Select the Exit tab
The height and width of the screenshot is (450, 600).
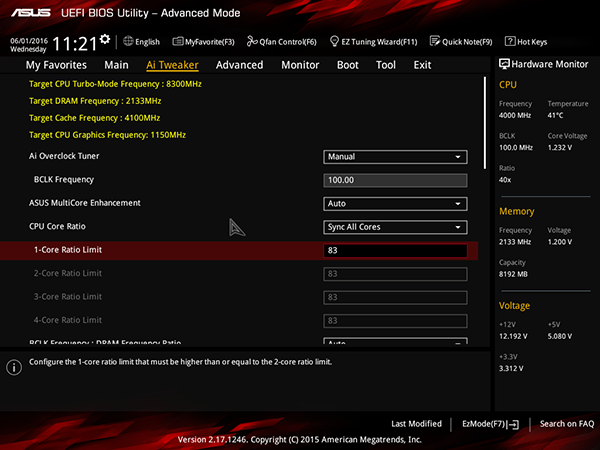point(422,65)
